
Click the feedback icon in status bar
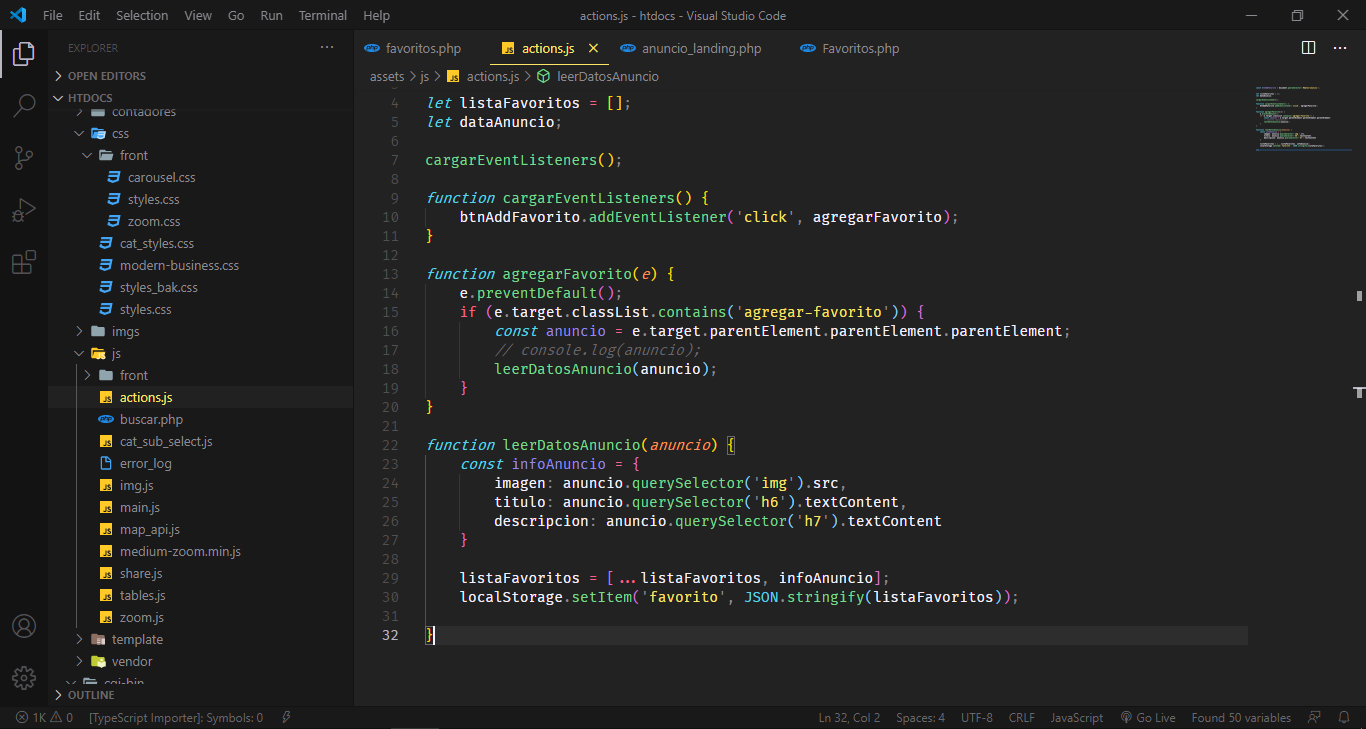(1314, 717)
